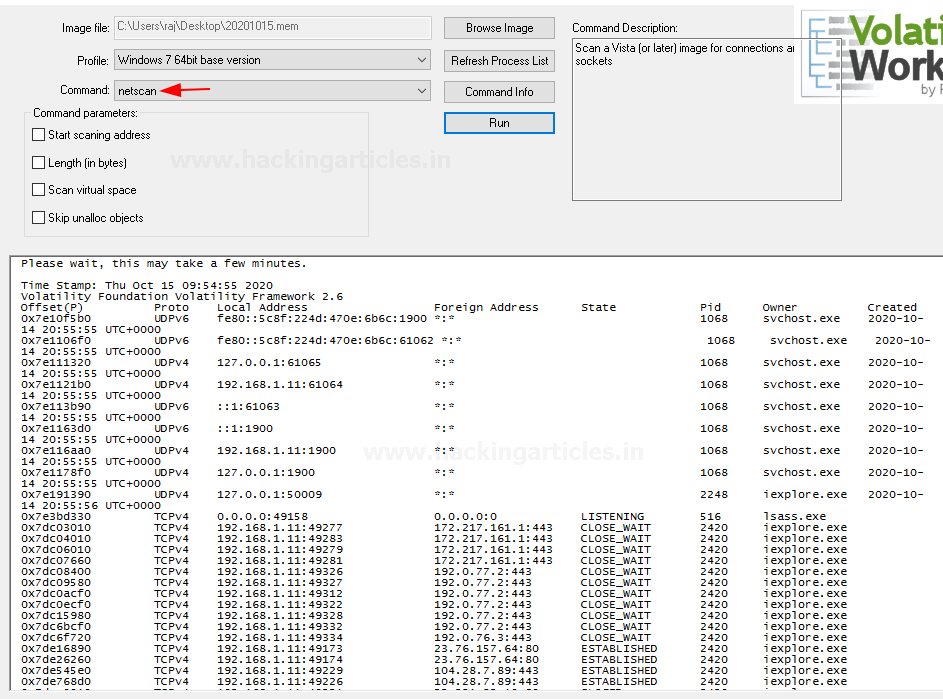Toggle the Length (in bytes) checkbox

[x=39, y=163]
